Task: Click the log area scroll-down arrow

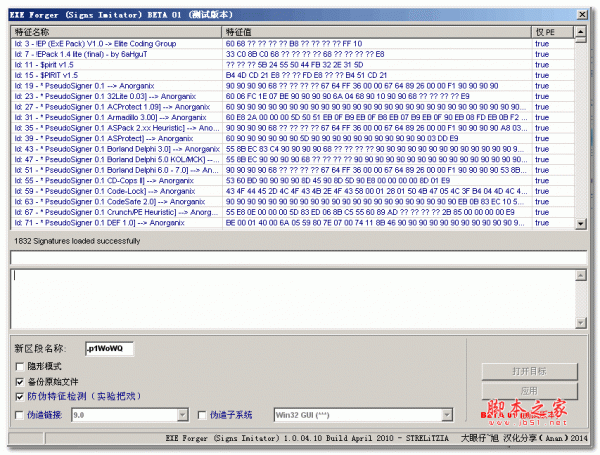Action: (580, 323)
